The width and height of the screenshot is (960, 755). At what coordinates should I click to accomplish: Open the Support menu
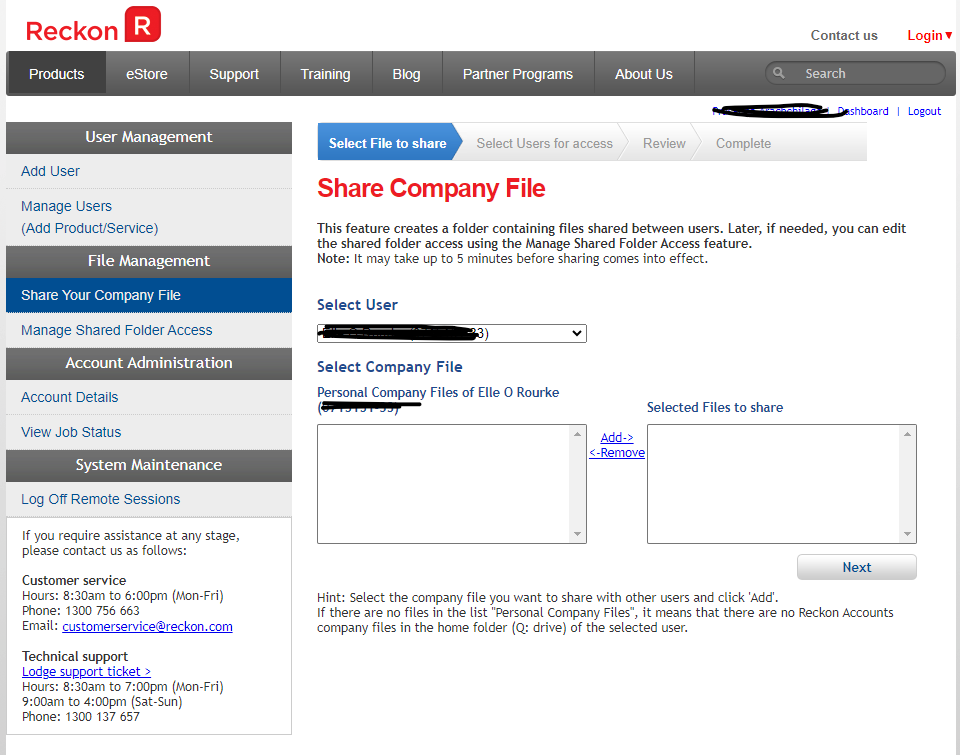click(234, 73)
